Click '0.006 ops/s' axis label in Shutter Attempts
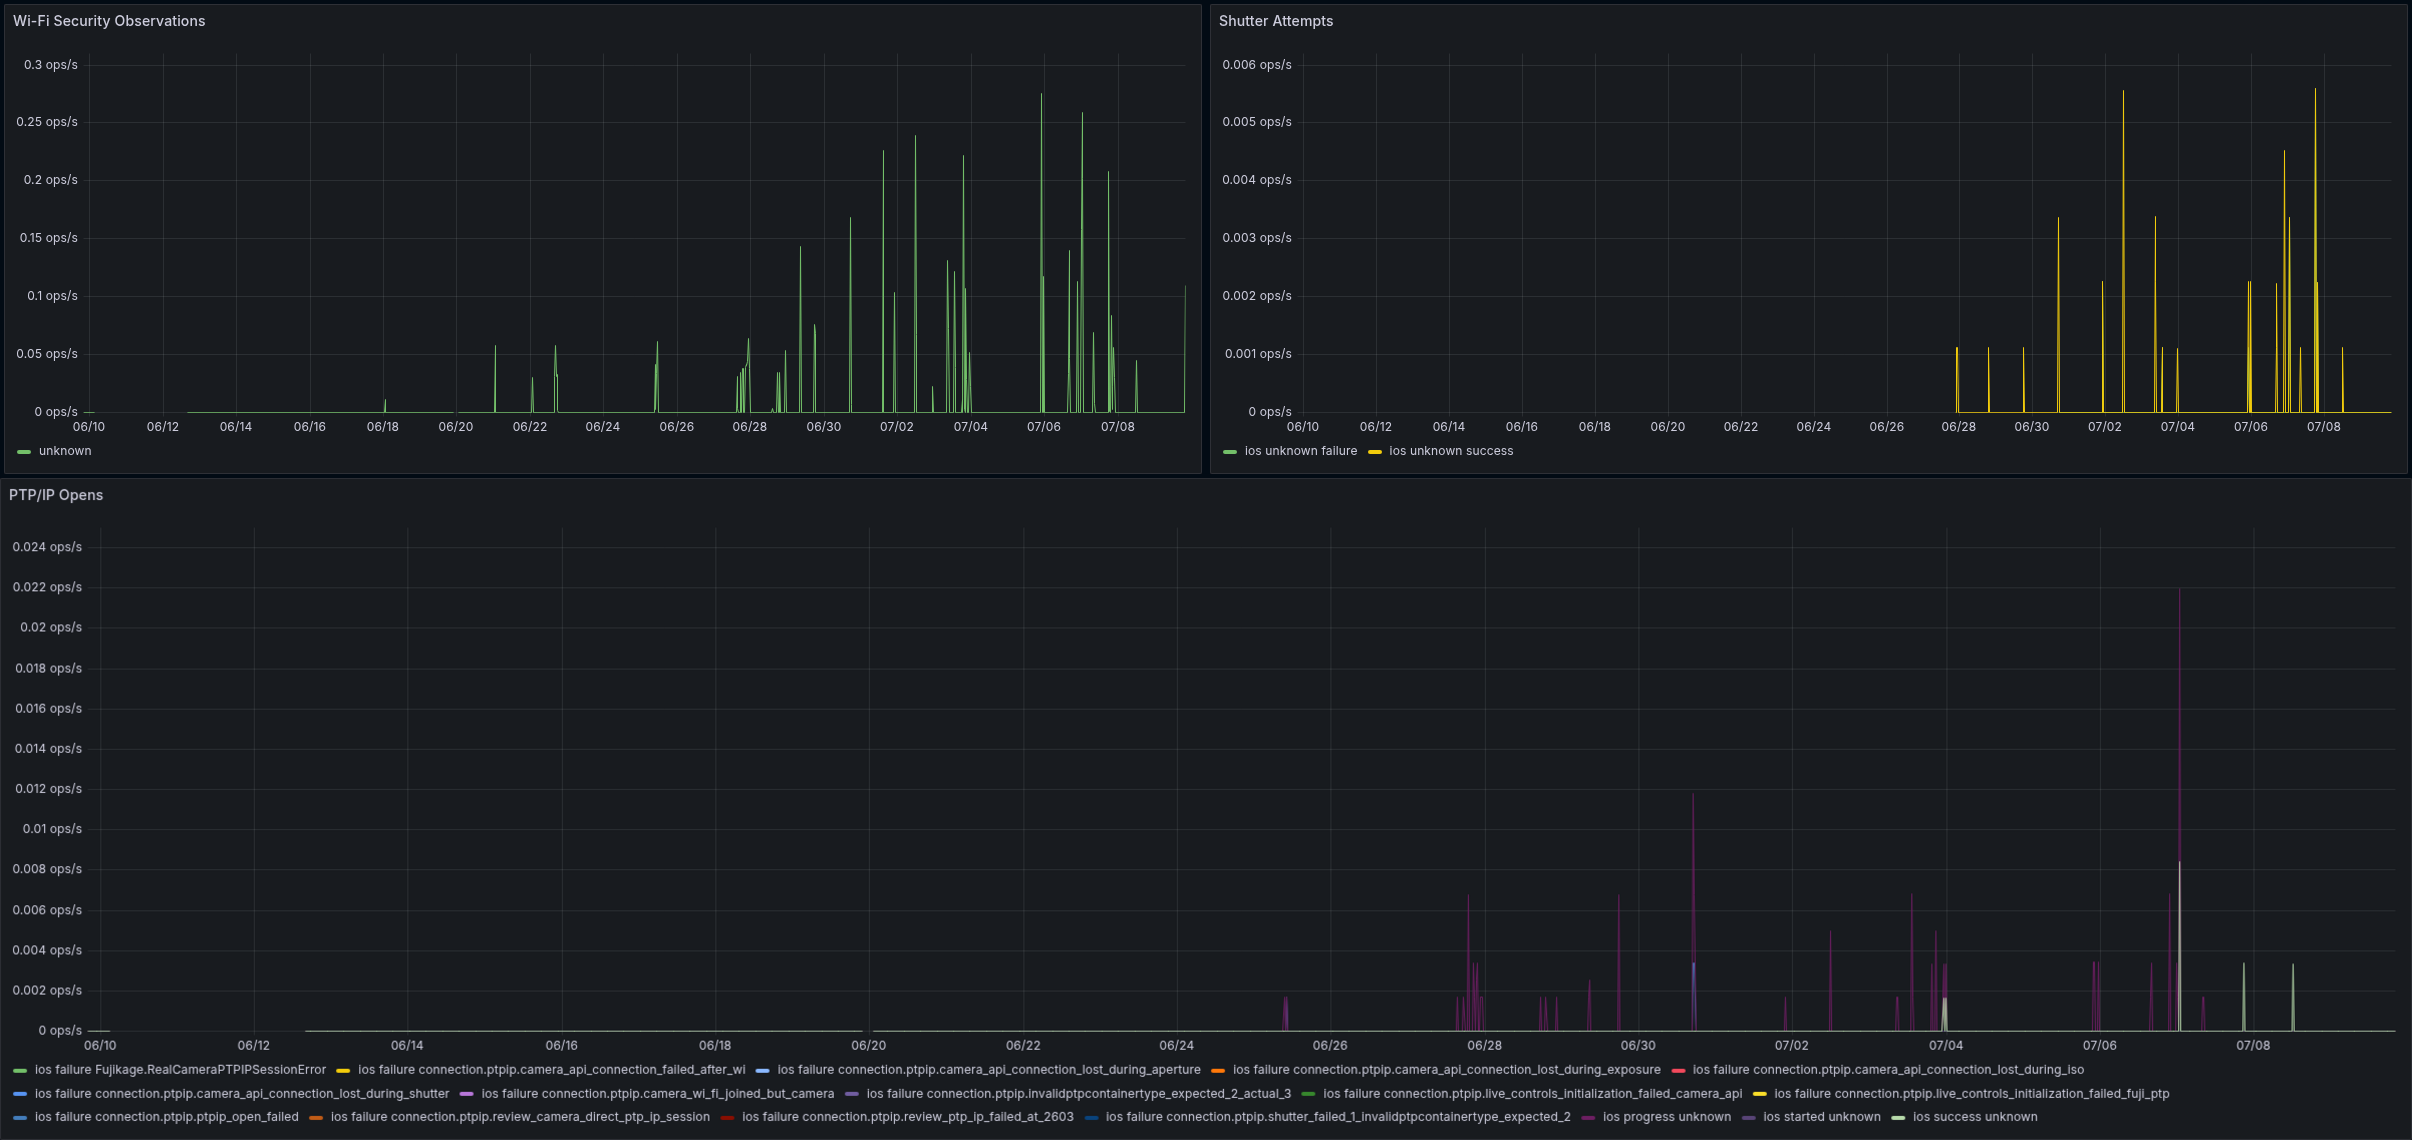The width and height of the screenshot is (2412, 1140). click(1256, 65)
